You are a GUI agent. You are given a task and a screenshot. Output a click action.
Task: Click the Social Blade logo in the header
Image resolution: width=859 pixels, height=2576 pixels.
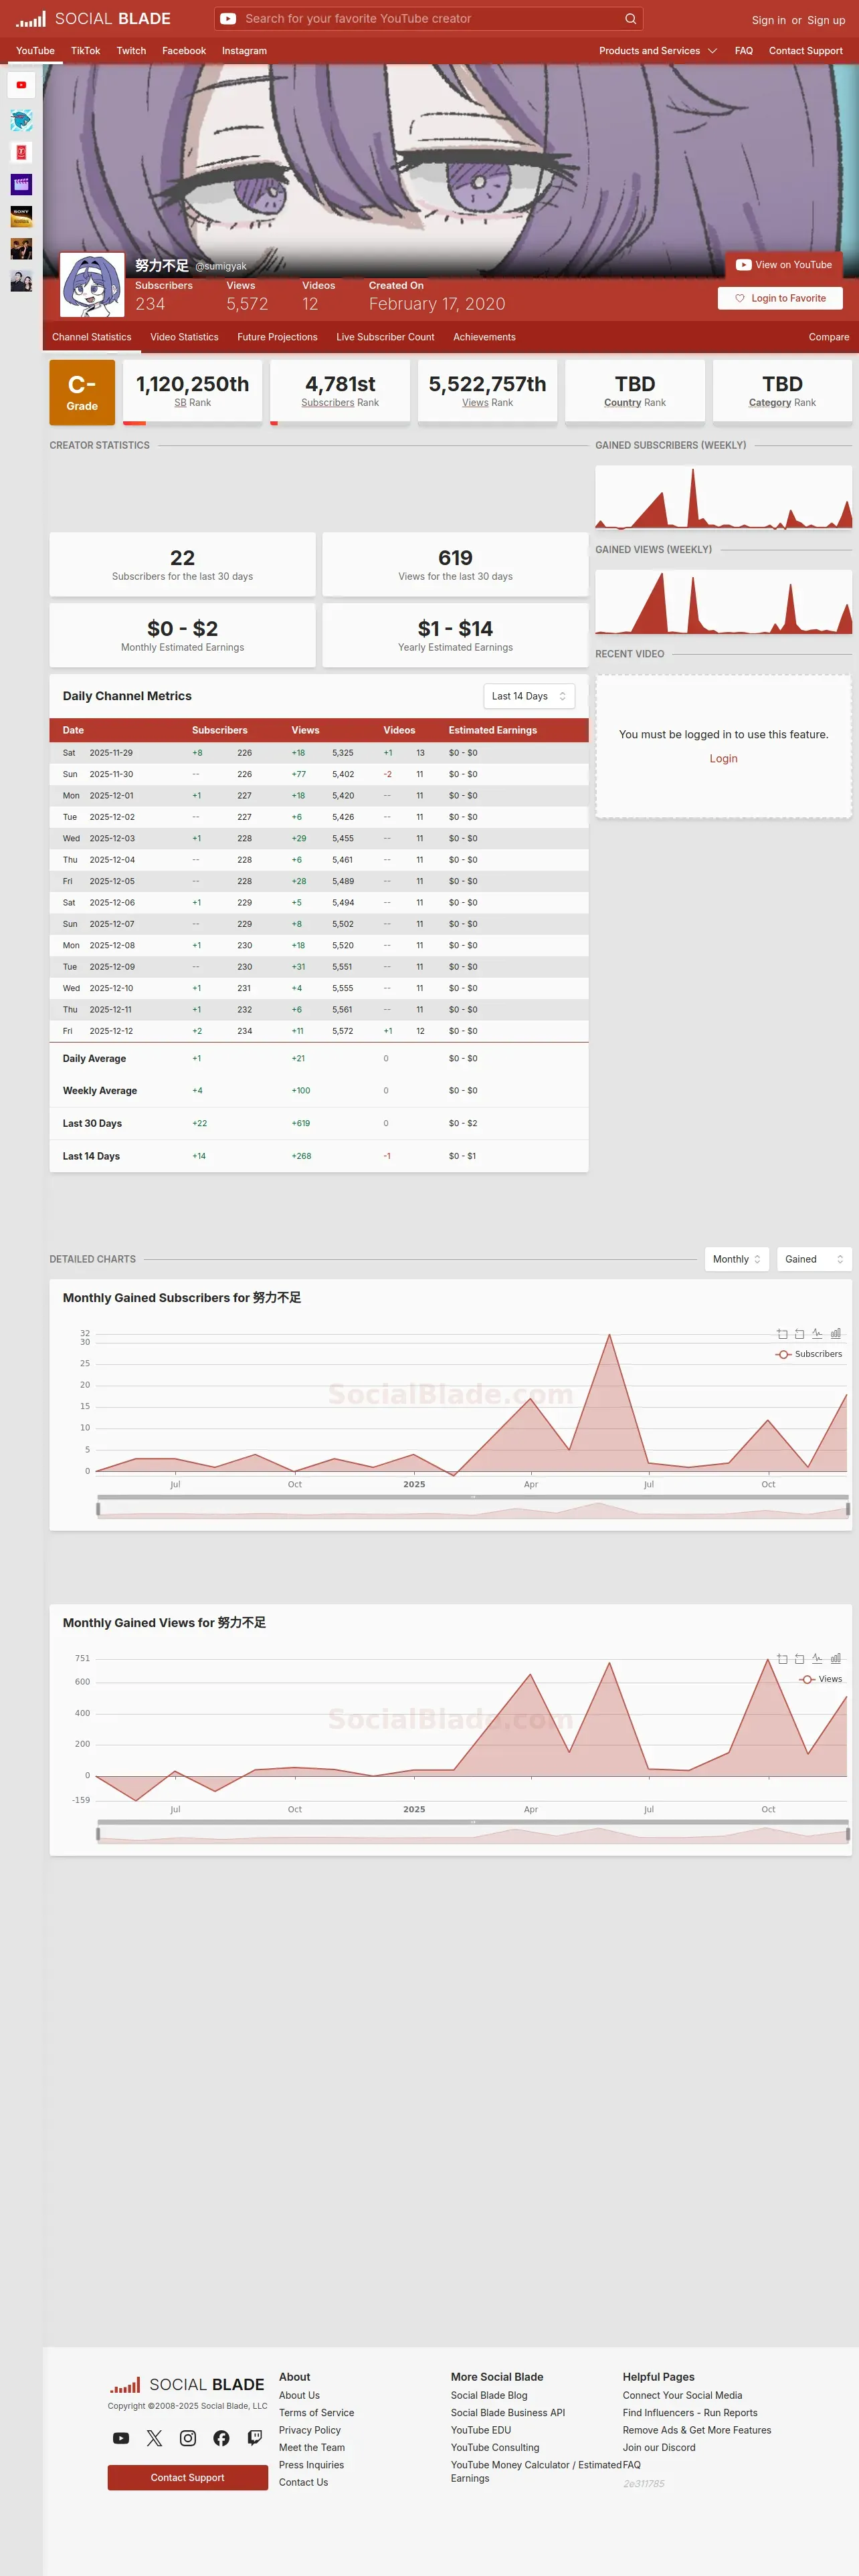tap(93, 19)
